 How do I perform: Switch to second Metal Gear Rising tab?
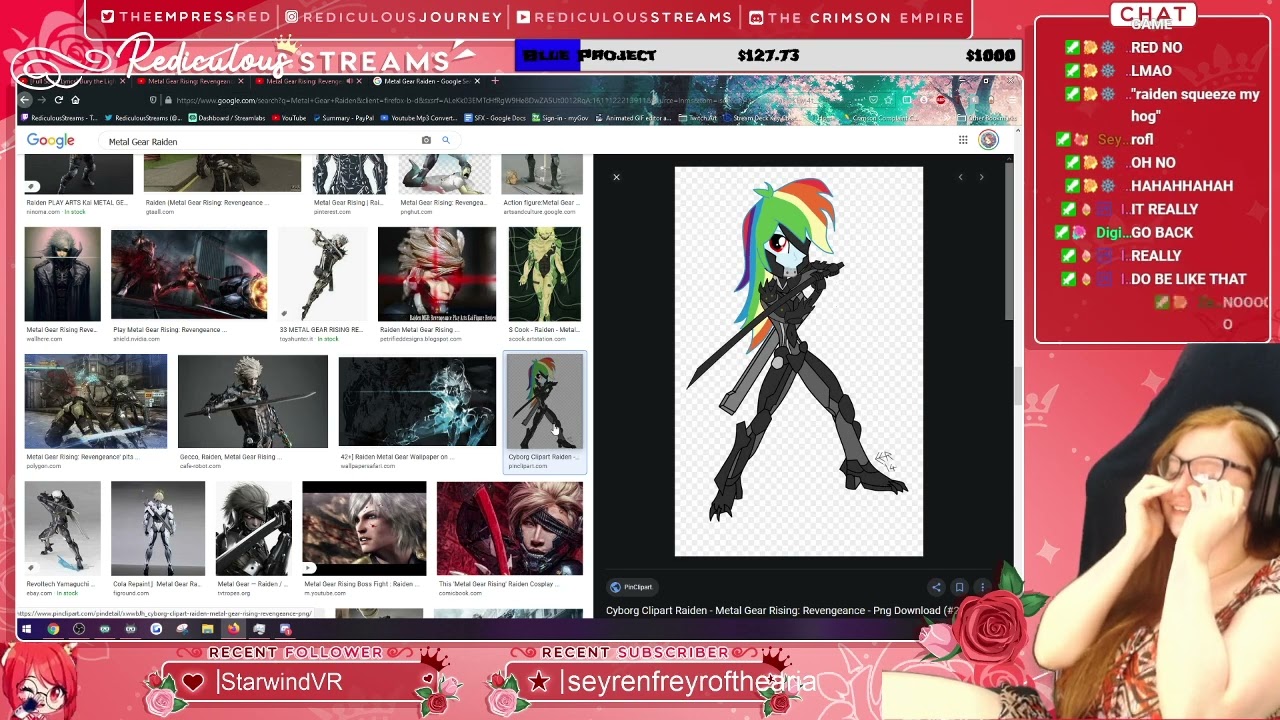coord(308,81)
